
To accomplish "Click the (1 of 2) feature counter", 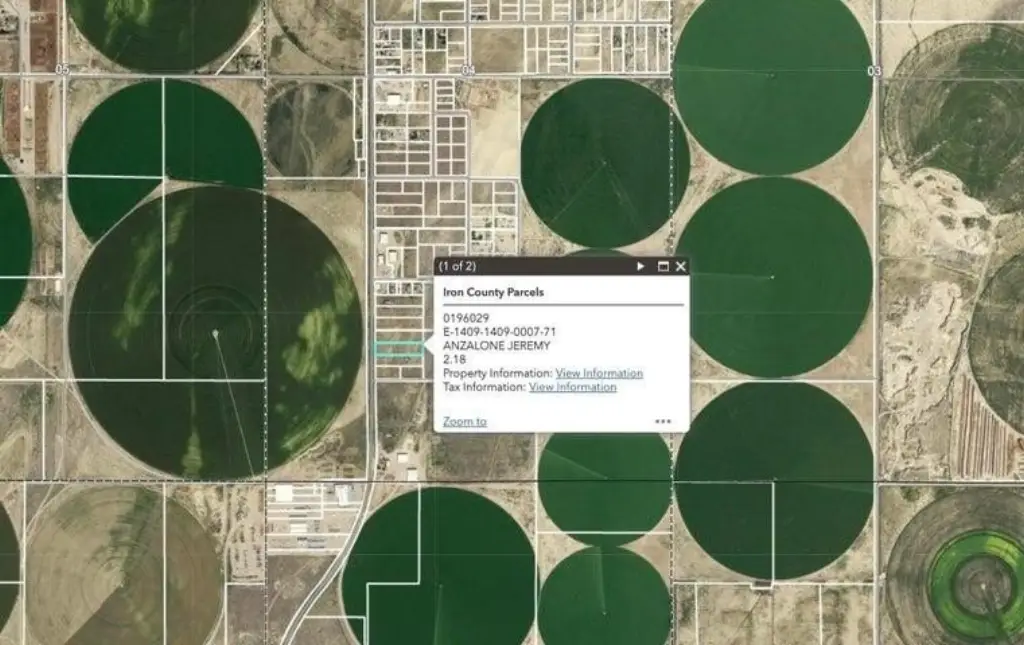I will coord(458,267).
